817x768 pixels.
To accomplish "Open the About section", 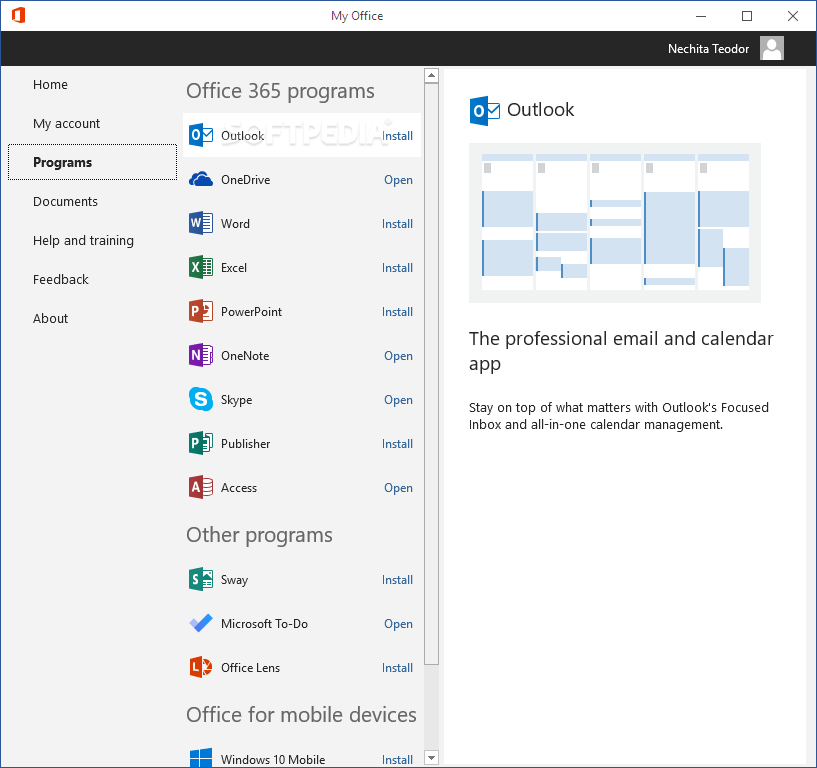I will tap(50, 318).
